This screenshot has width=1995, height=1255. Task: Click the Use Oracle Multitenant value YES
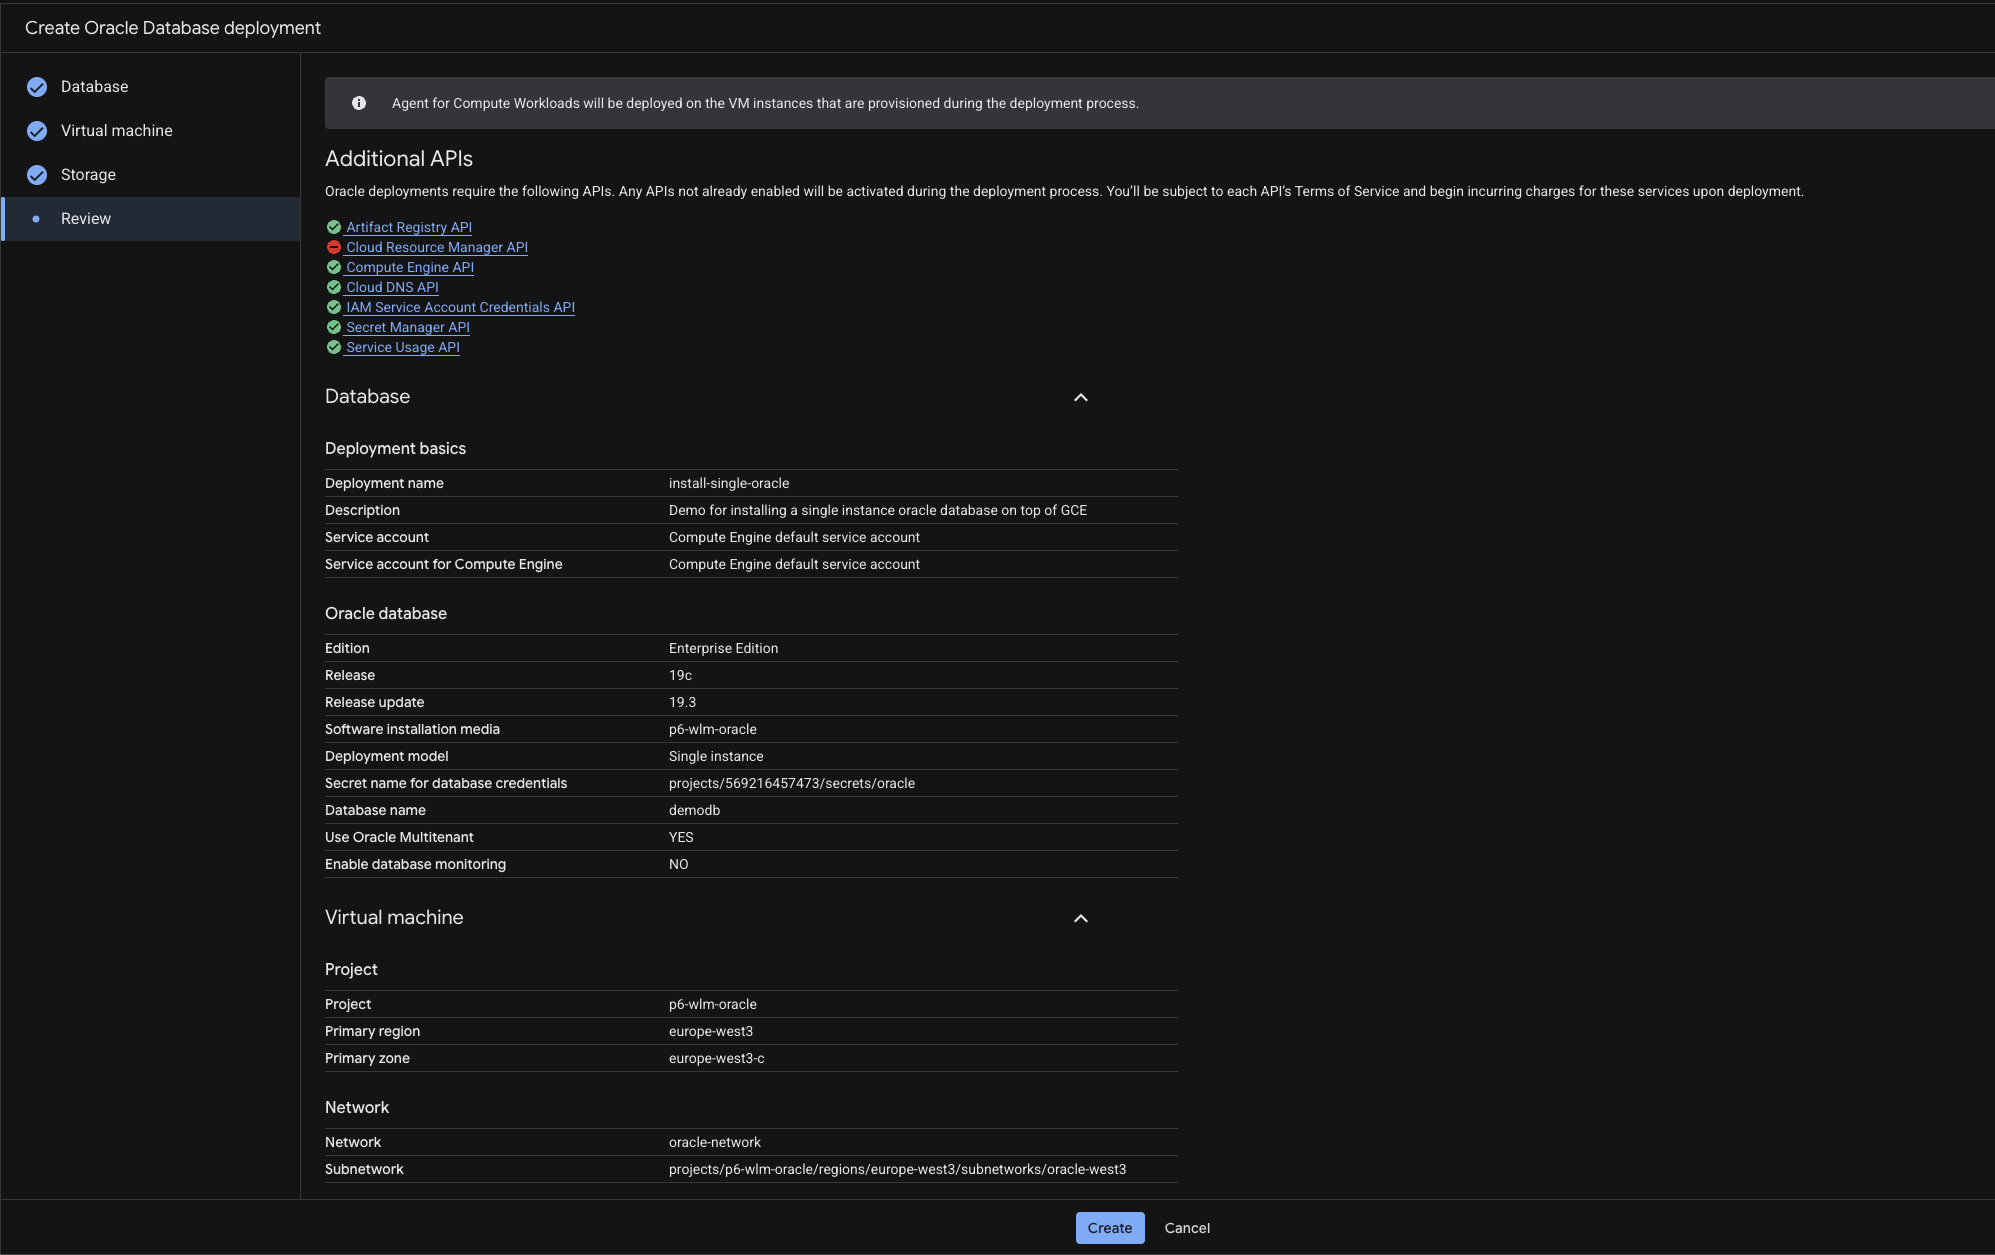(681, 837)
